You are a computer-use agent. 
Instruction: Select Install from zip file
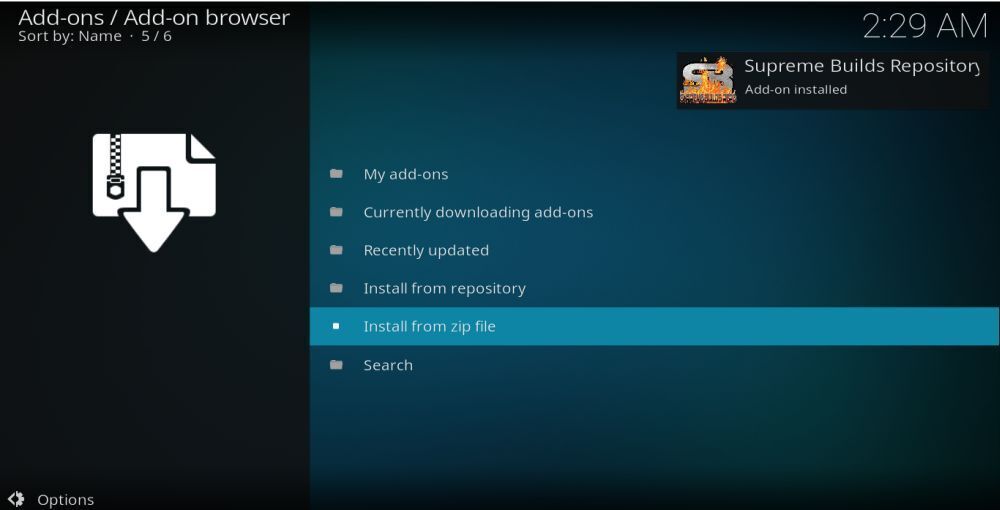pos(654,326)
